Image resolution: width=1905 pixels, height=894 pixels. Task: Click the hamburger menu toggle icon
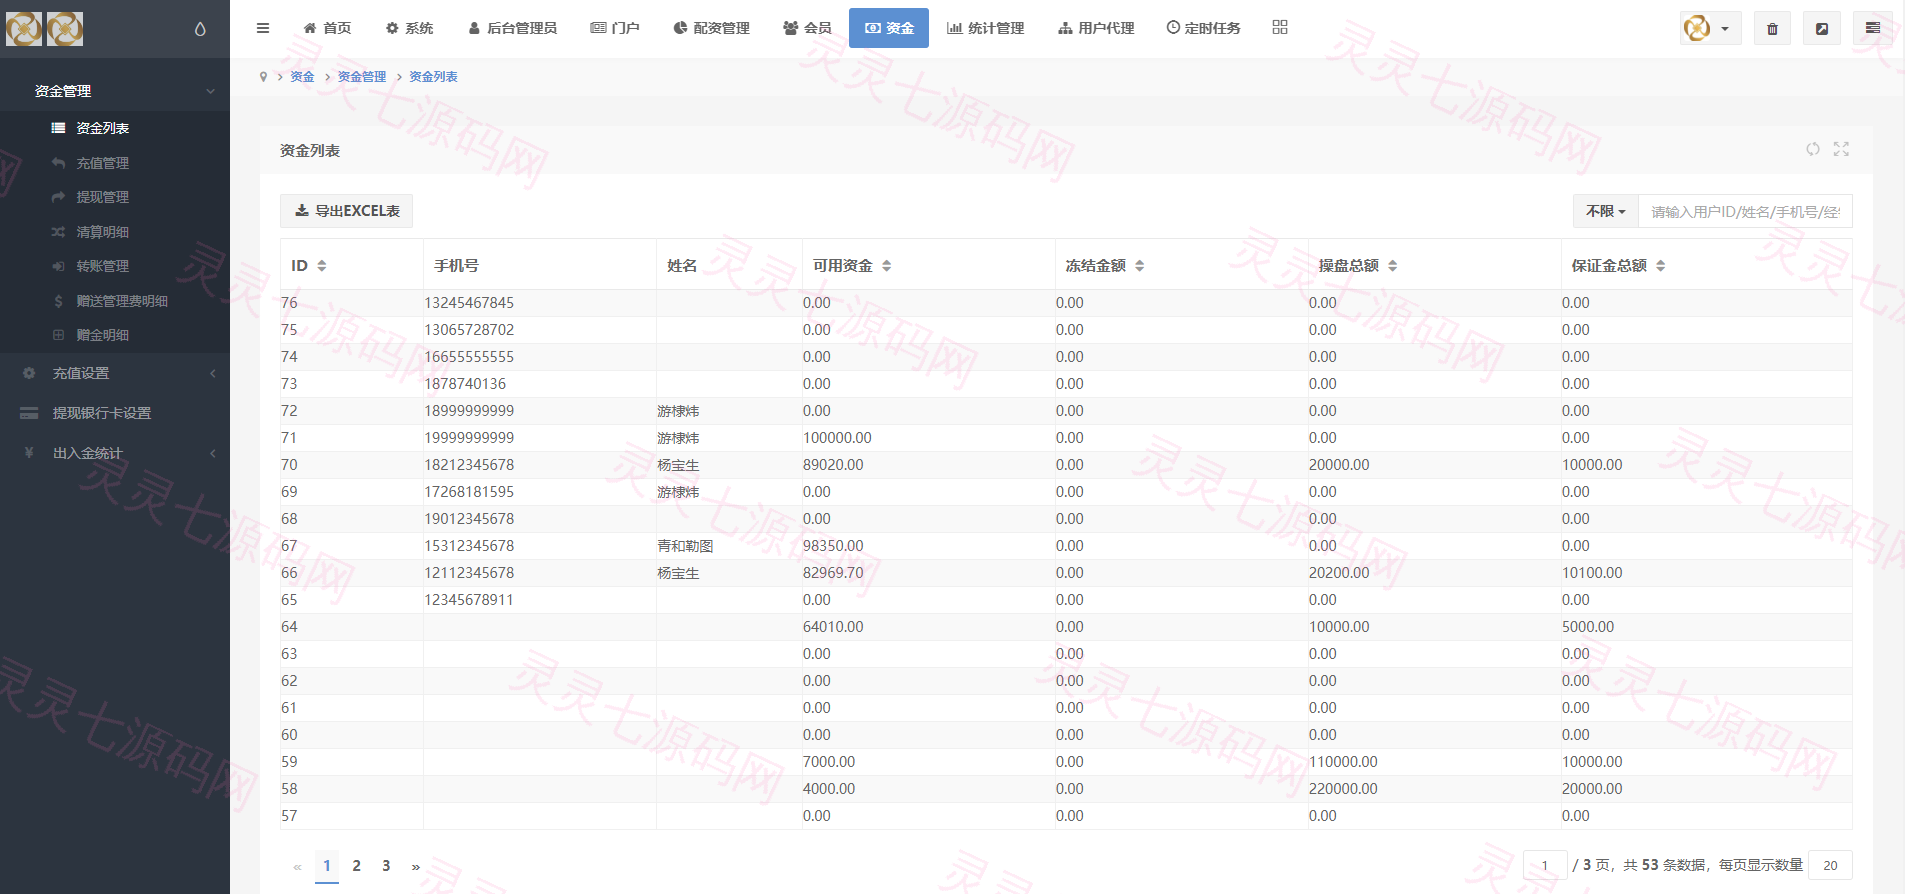pos(263,28)
